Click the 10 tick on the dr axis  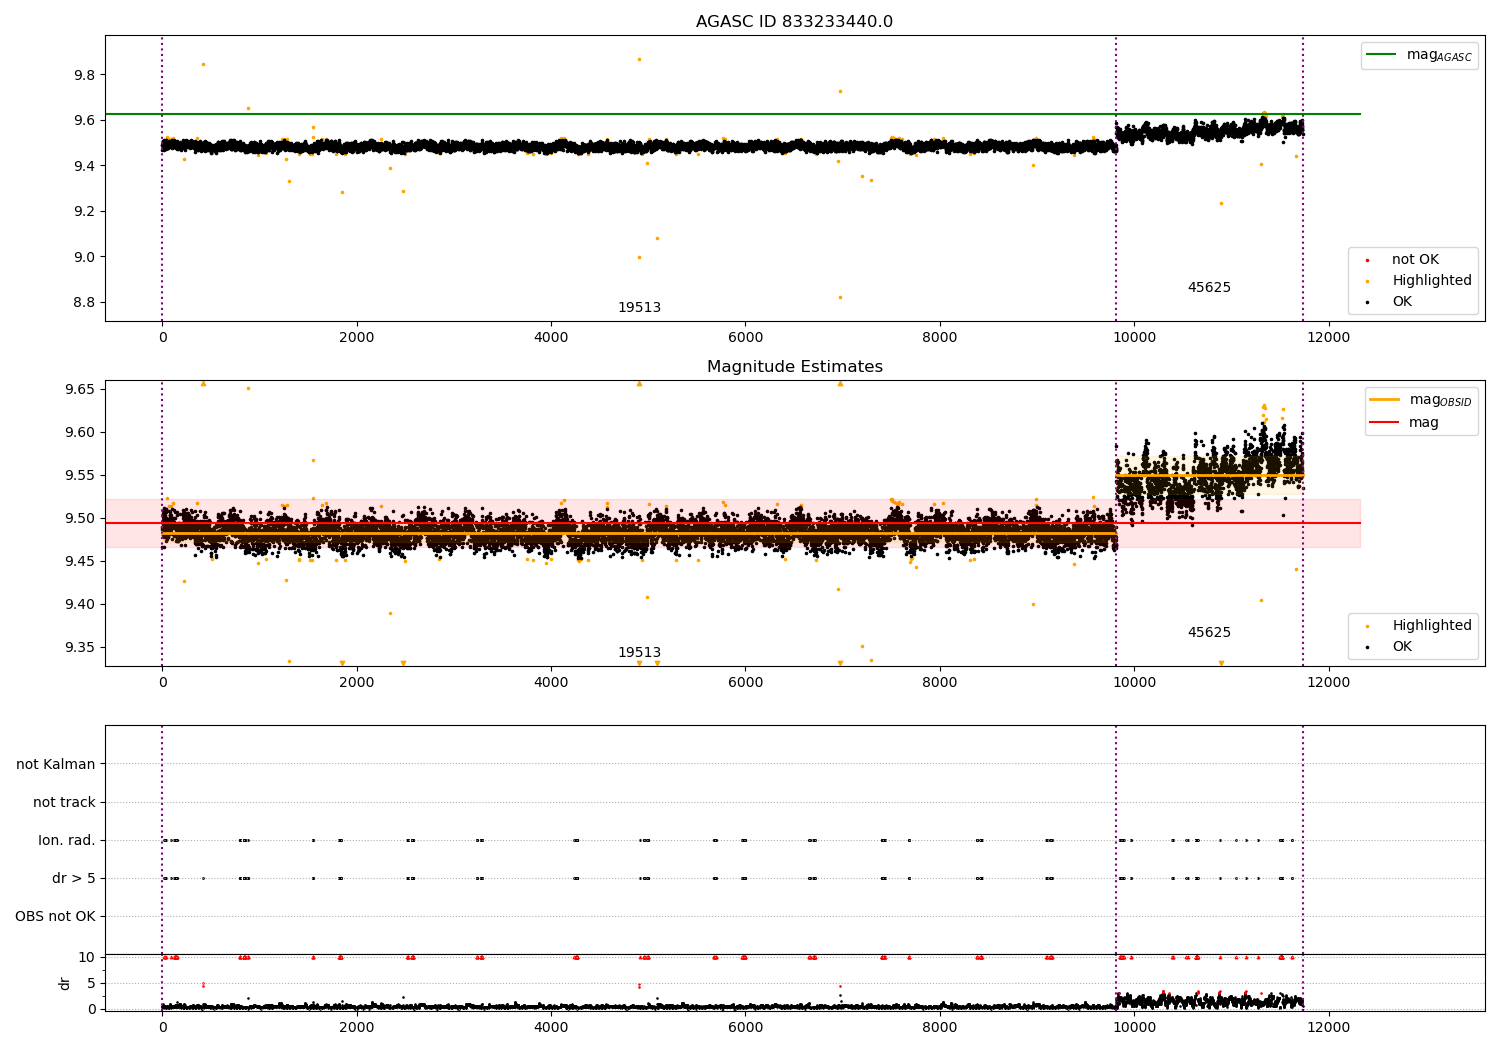click(87, 958)
